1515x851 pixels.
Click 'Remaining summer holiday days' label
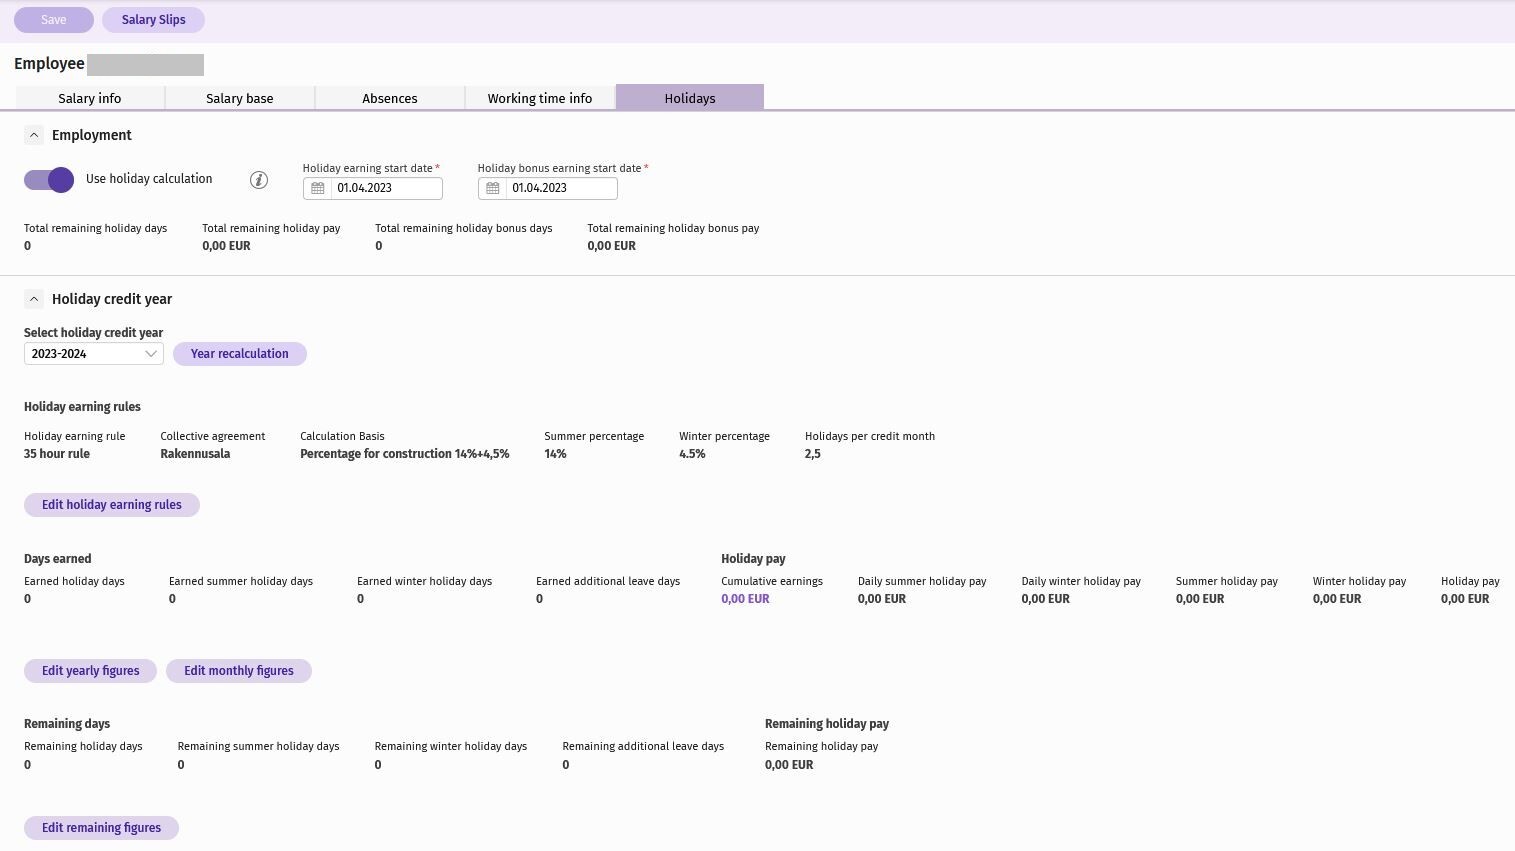[x=259, y=746]
